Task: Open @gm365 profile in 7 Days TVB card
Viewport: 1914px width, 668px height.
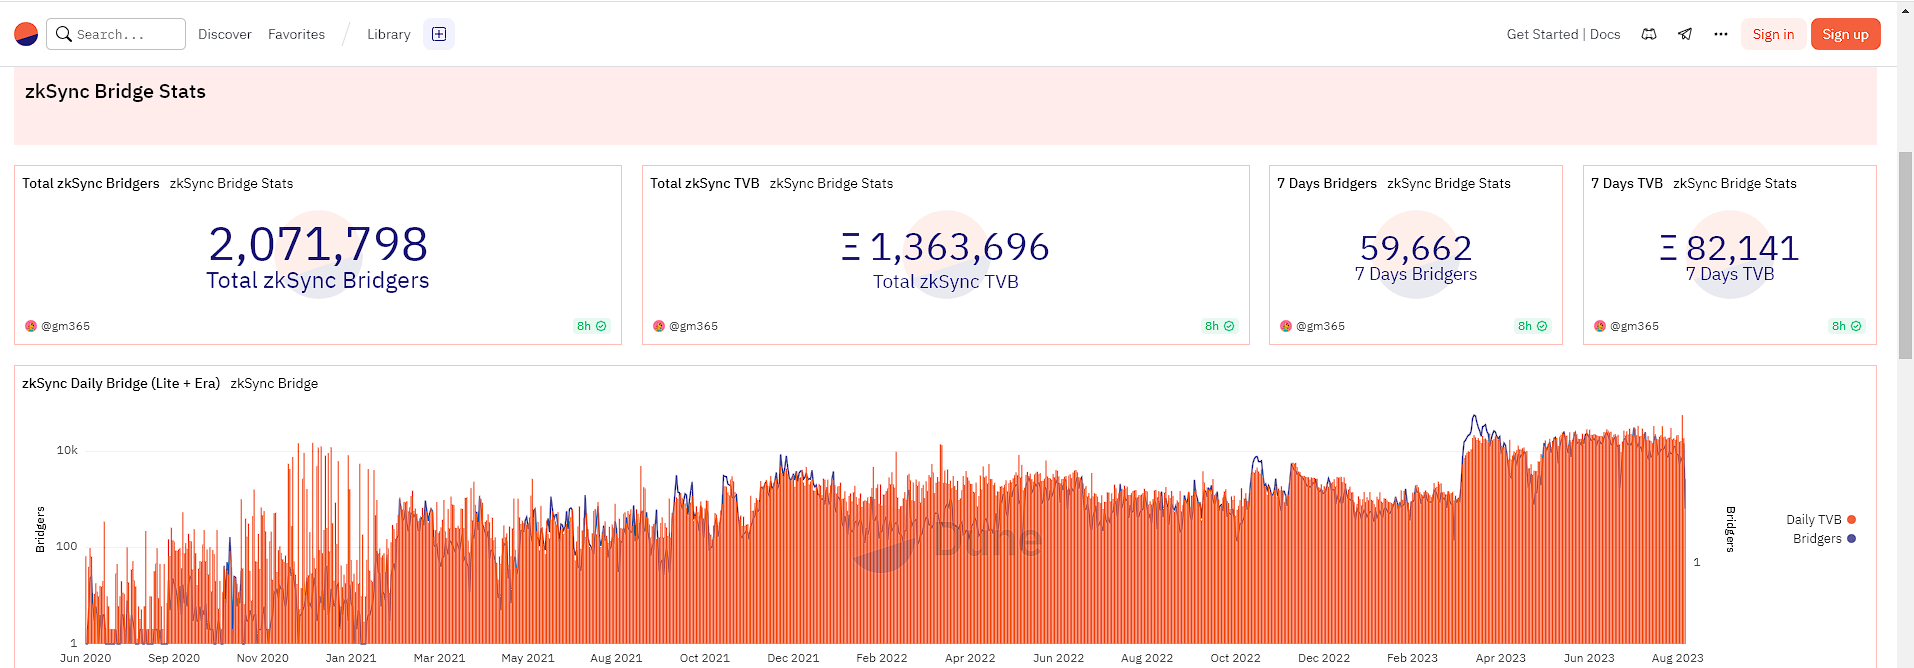Action: (x=1634, y=326)
